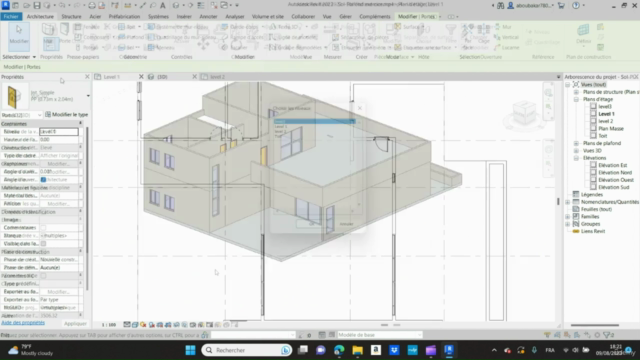This screenshot has width=640, height=360.
Task: Expand the Groupes node
Action: (x=568, y=224)
